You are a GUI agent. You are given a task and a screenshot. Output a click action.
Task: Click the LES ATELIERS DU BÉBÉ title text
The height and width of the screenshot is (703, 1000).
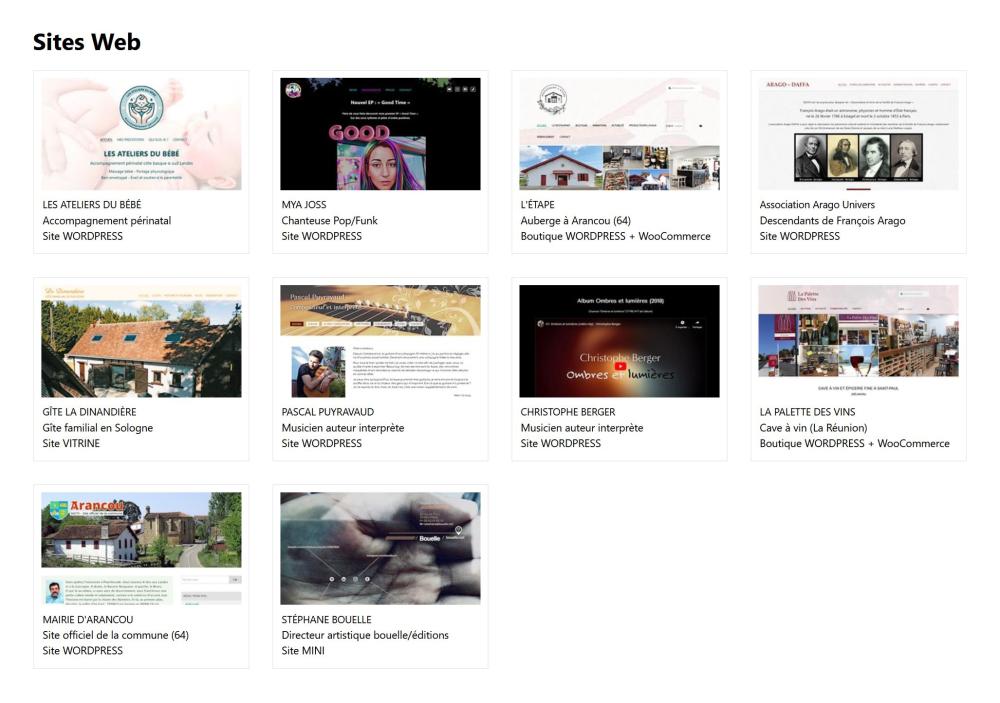point(92,205)
